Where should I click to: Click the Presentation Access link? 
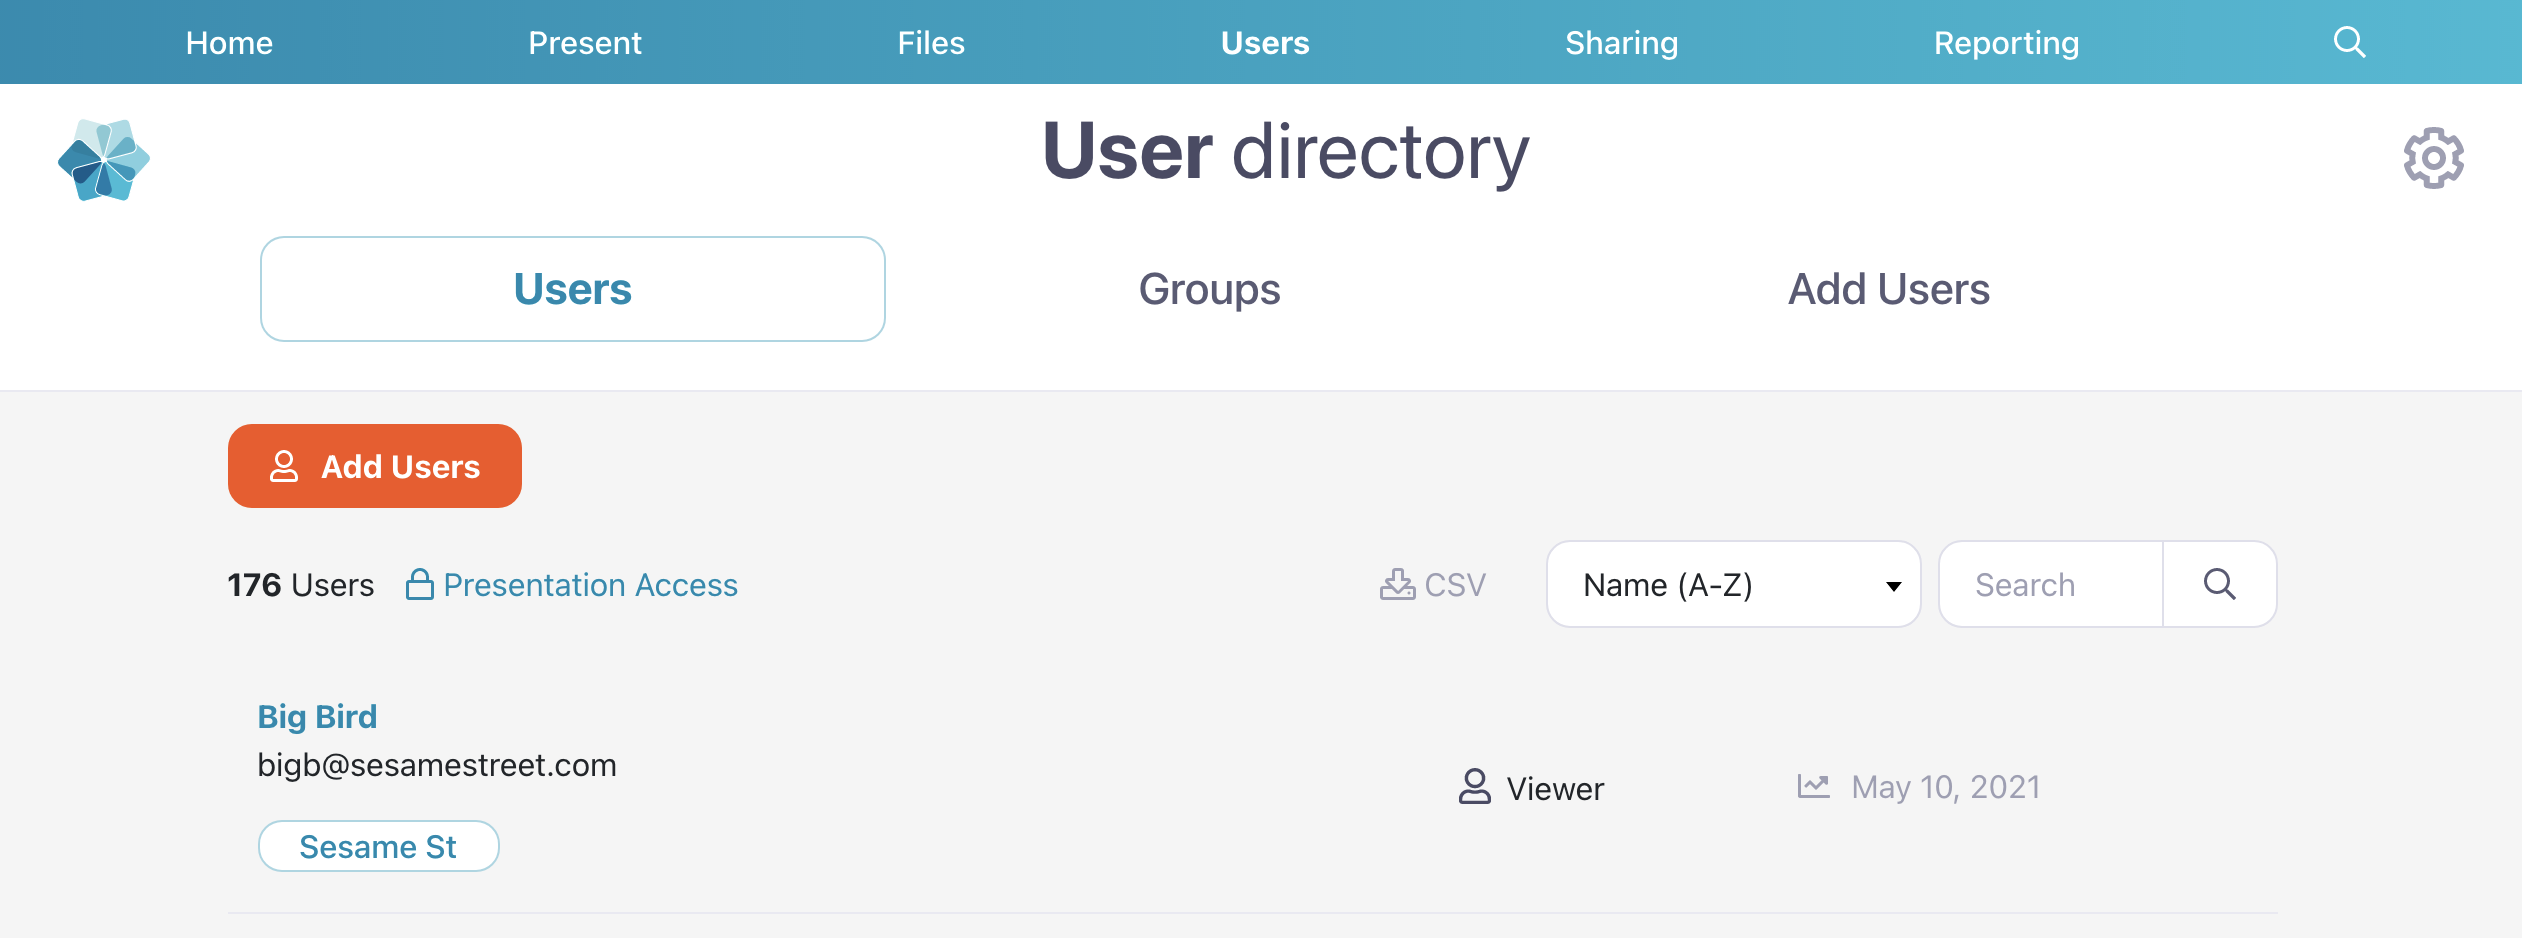pyautogui.click(x=590, y=584)
